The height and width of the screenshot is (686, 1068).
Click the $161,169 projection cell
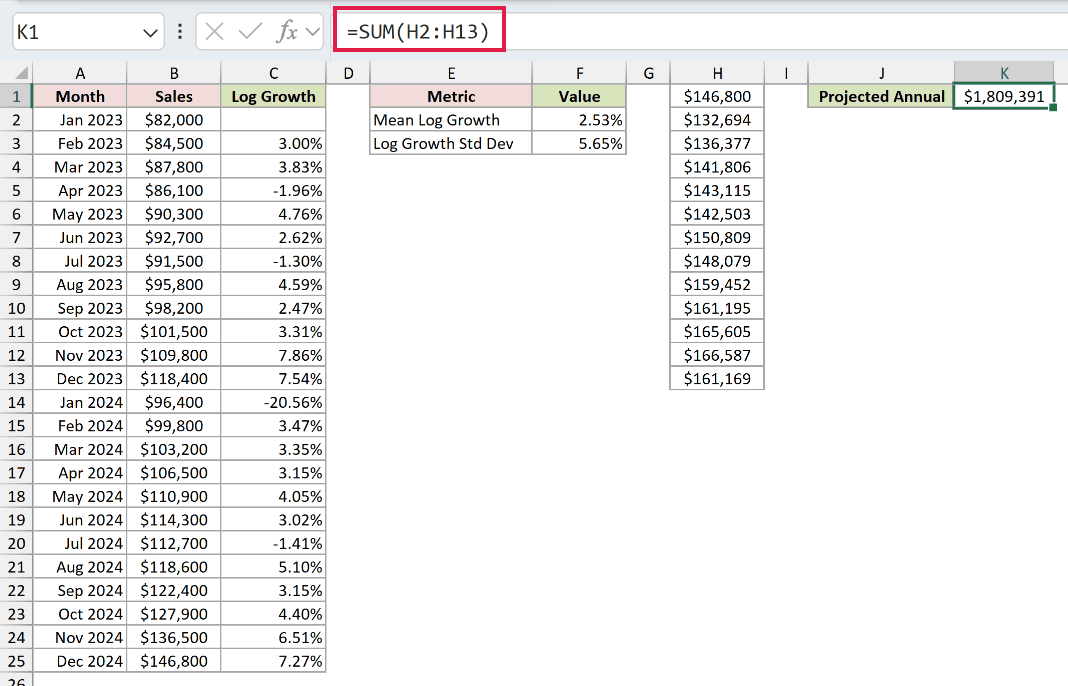click(x=717, y=378)
